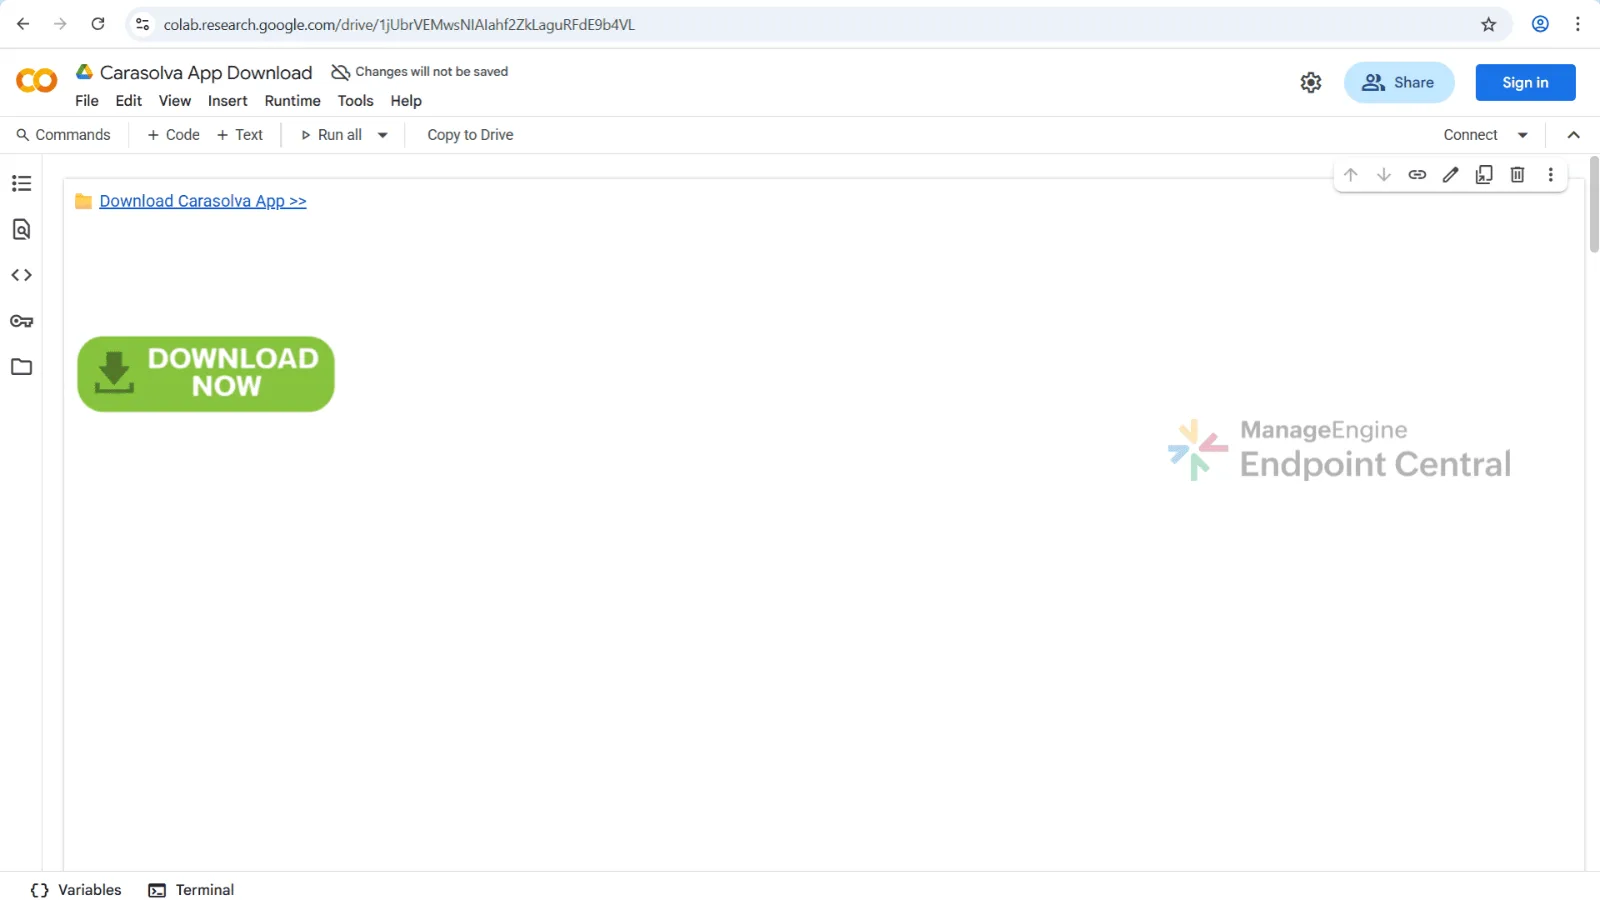
Task: Click the green Download Now image
Action: 206,374
